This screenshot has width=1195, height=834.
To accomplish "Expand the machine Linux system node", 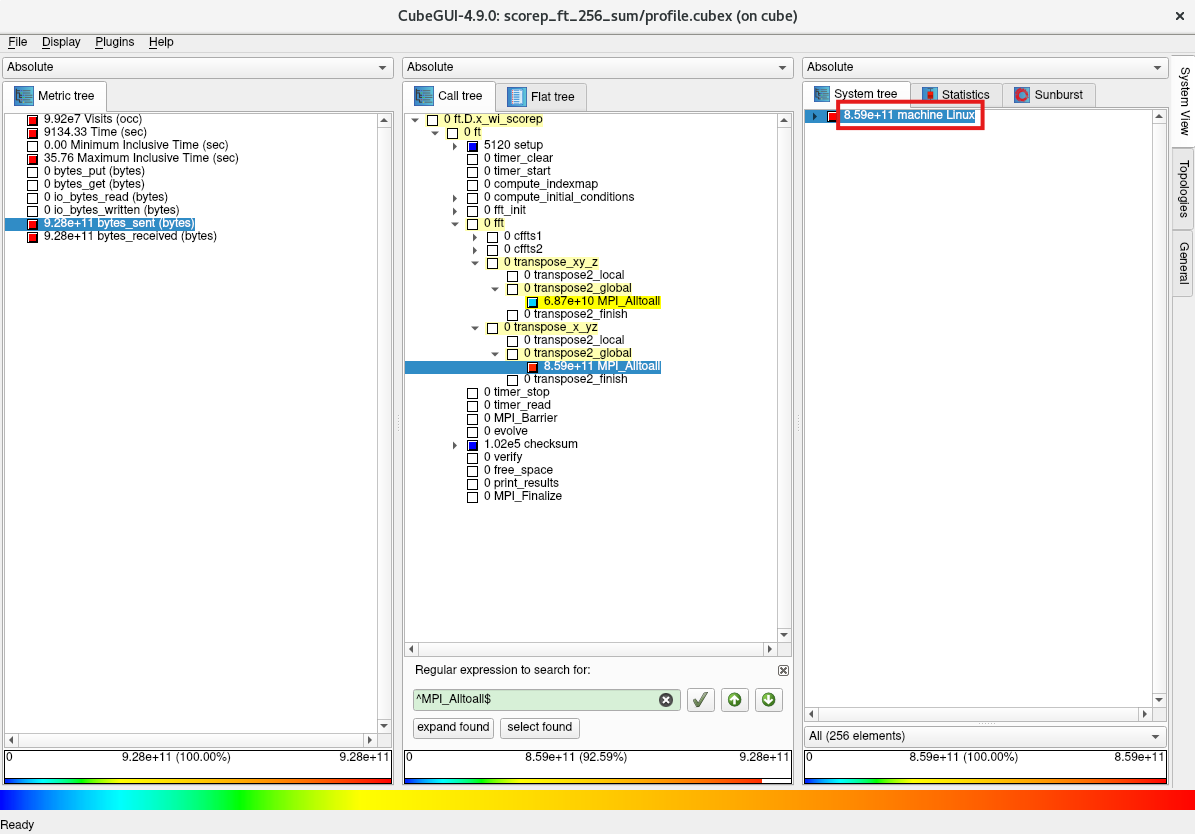I will [814, 116].
